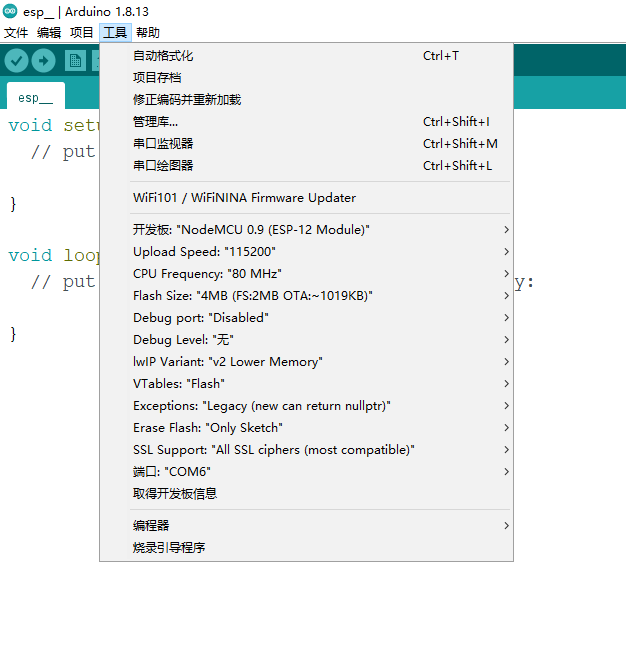Open 串口绘图器 serial plotter
Screen dimensions: 626x653
pos(306,166)
